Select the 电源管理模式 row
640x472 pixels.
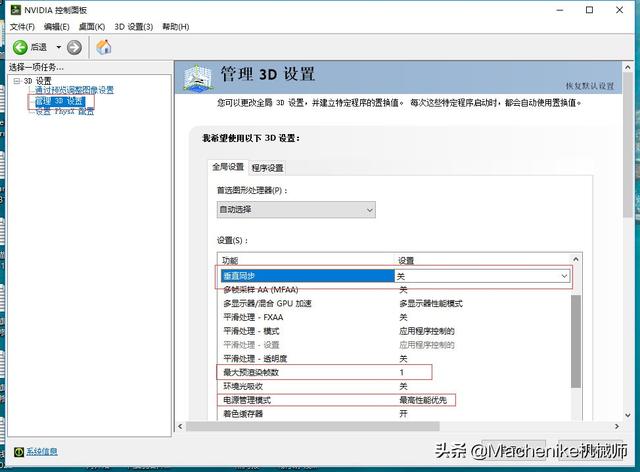point(396,400)
